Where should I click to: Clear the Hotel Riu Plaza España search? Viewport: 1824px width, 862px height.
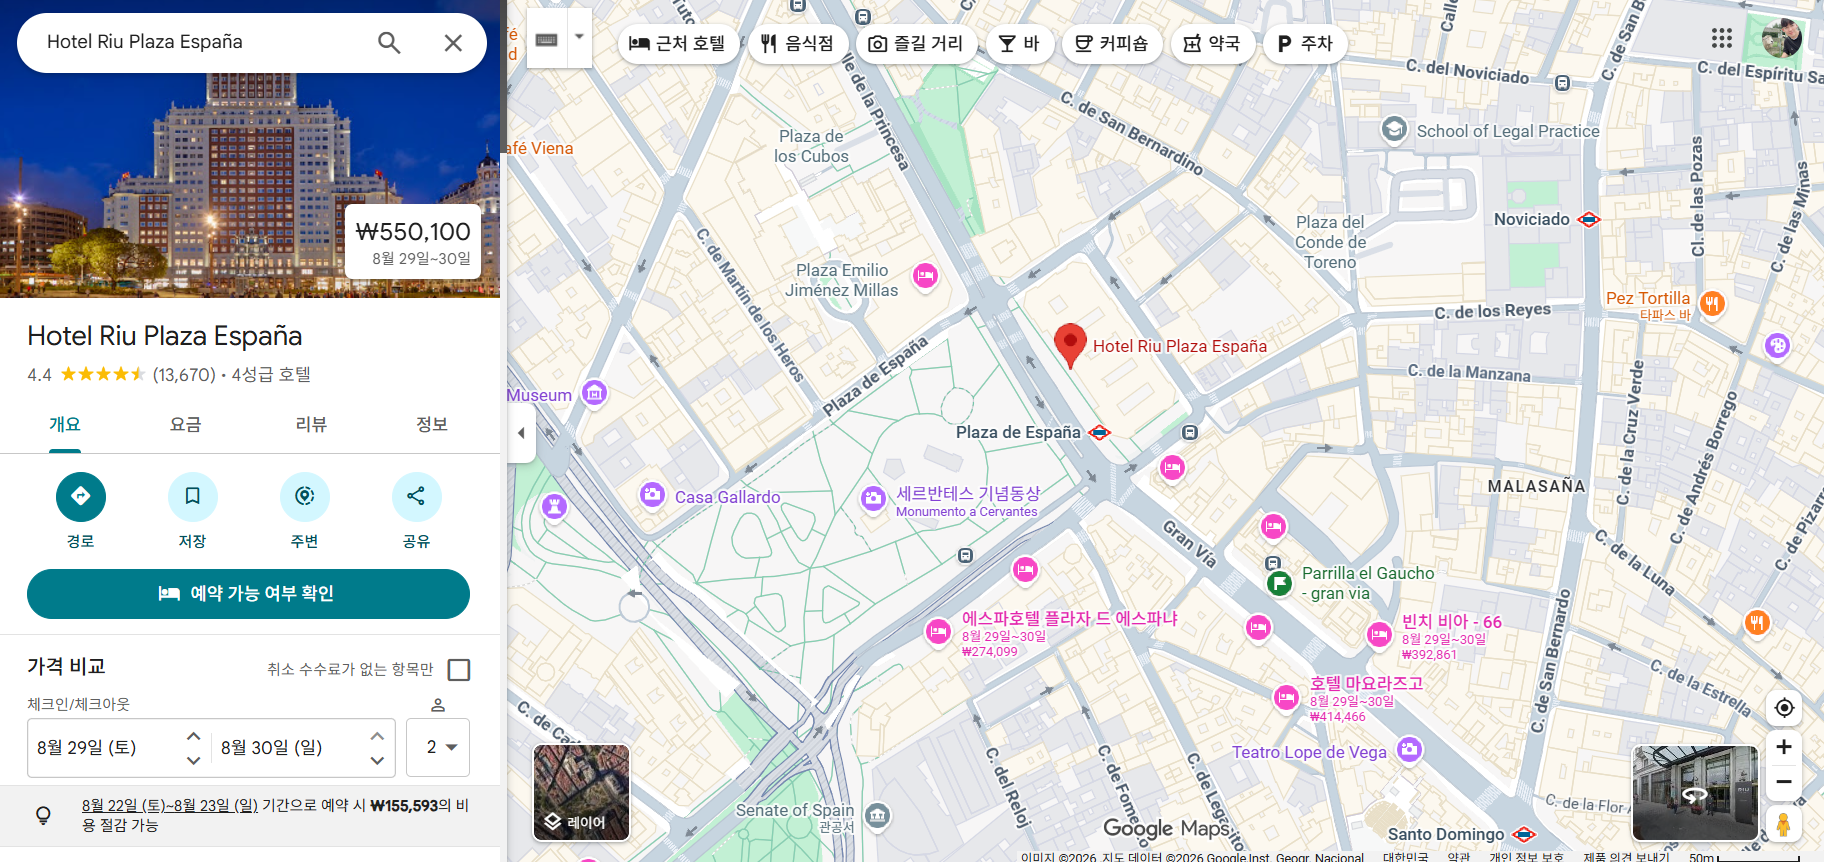[x=453, y=43]
